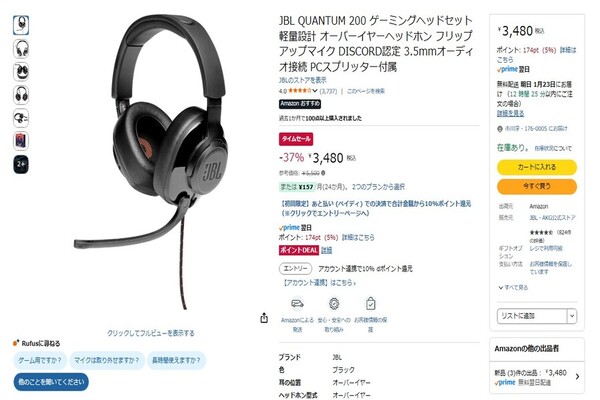The image size is (600, 400).
Task: Click the Amazon delivery truck icon
Action: 297,304
